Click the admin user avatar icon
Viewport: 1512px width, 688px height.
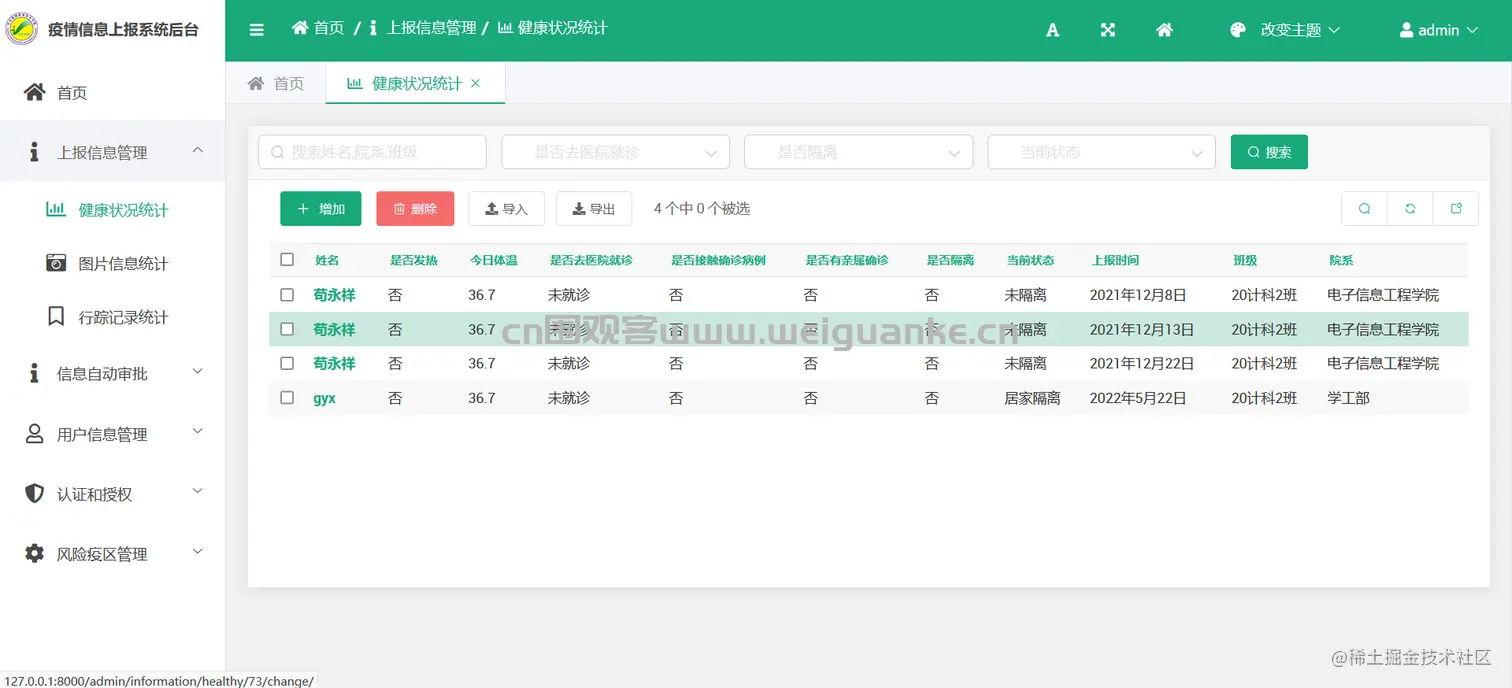[x=1406, y=30]
